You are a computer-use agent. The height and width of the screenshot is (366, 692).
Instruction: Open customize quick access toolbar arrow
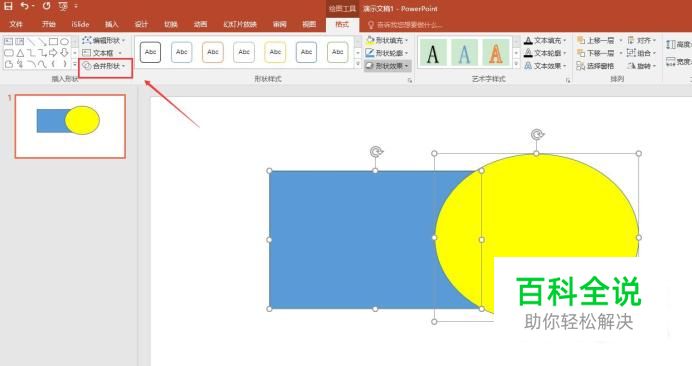[x=76, y=6]
